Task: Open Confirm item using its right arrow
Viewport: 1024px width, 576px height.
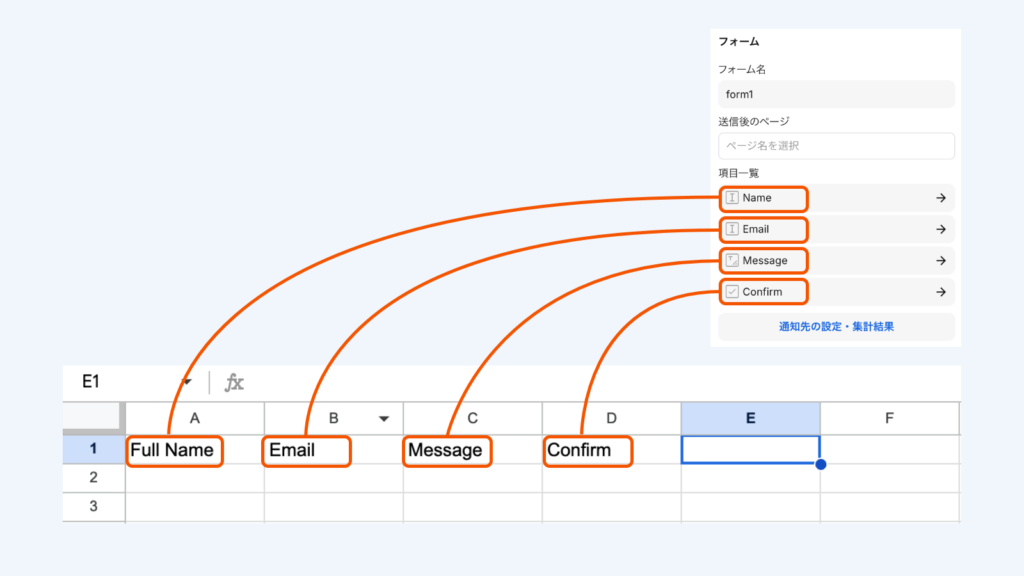Action: tap(940, 292)
